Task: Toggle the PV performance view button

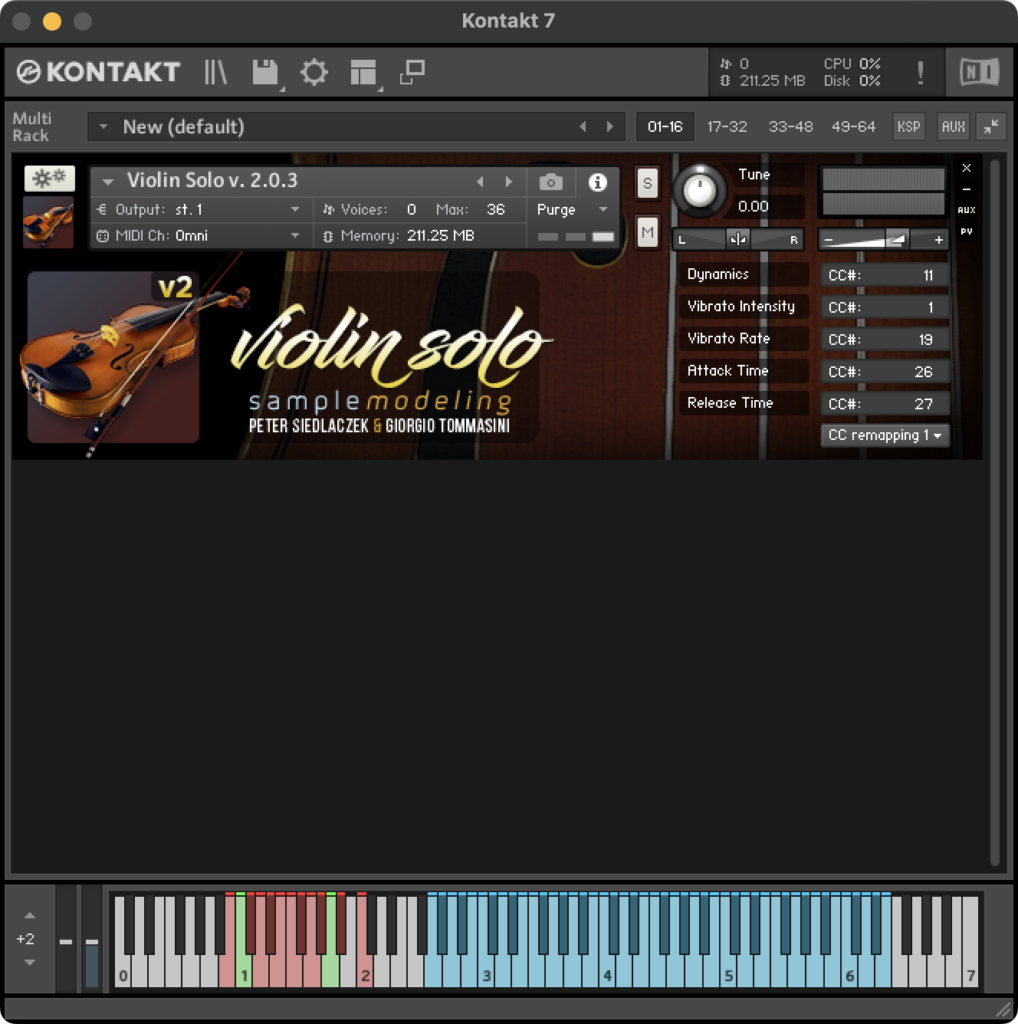Action: 966,232
